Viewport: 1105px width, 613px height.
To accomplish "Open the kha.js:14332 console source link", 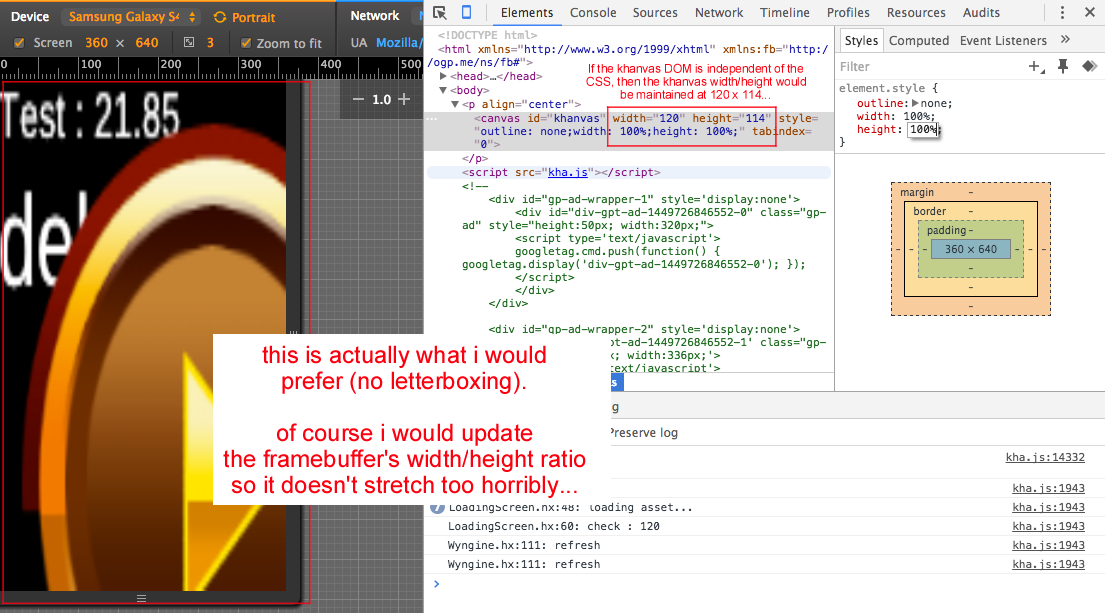I will pos(1045,457).
